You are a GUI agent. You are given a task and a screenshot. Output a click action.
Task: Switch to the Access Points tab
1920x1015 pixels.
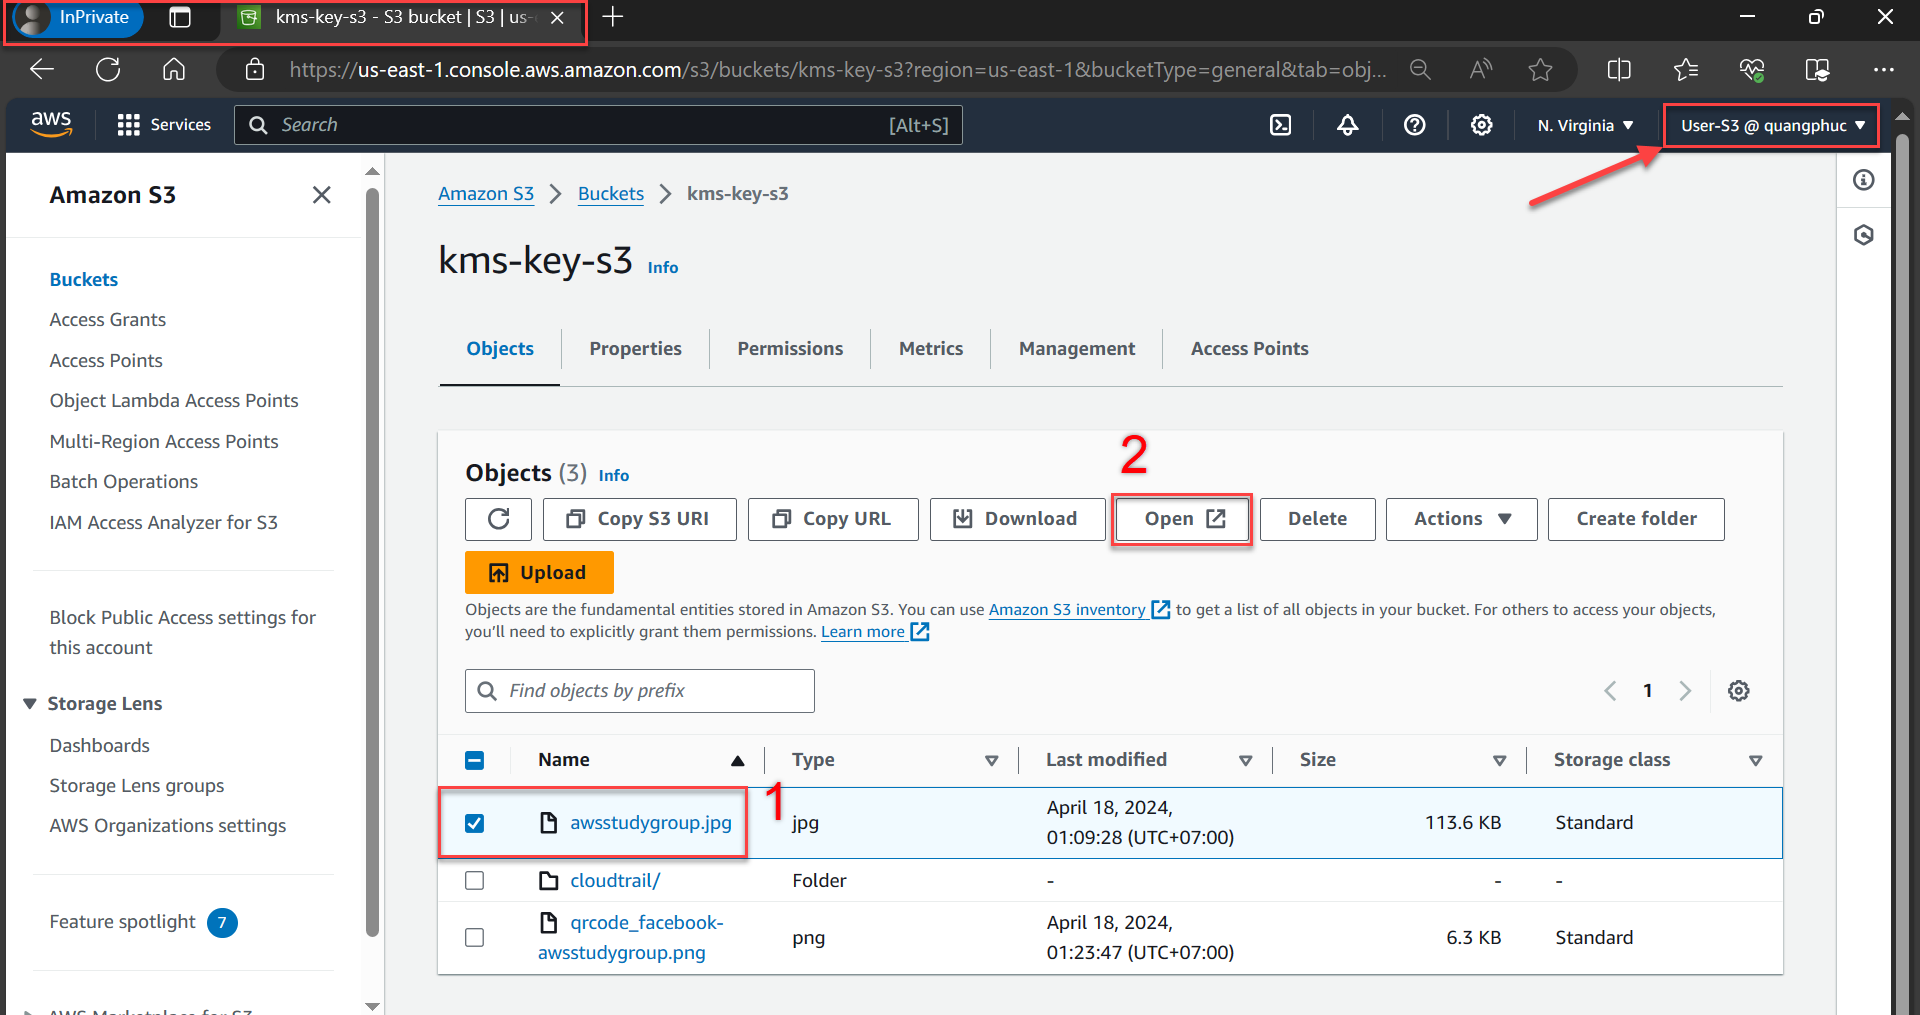click(1249, 349)
